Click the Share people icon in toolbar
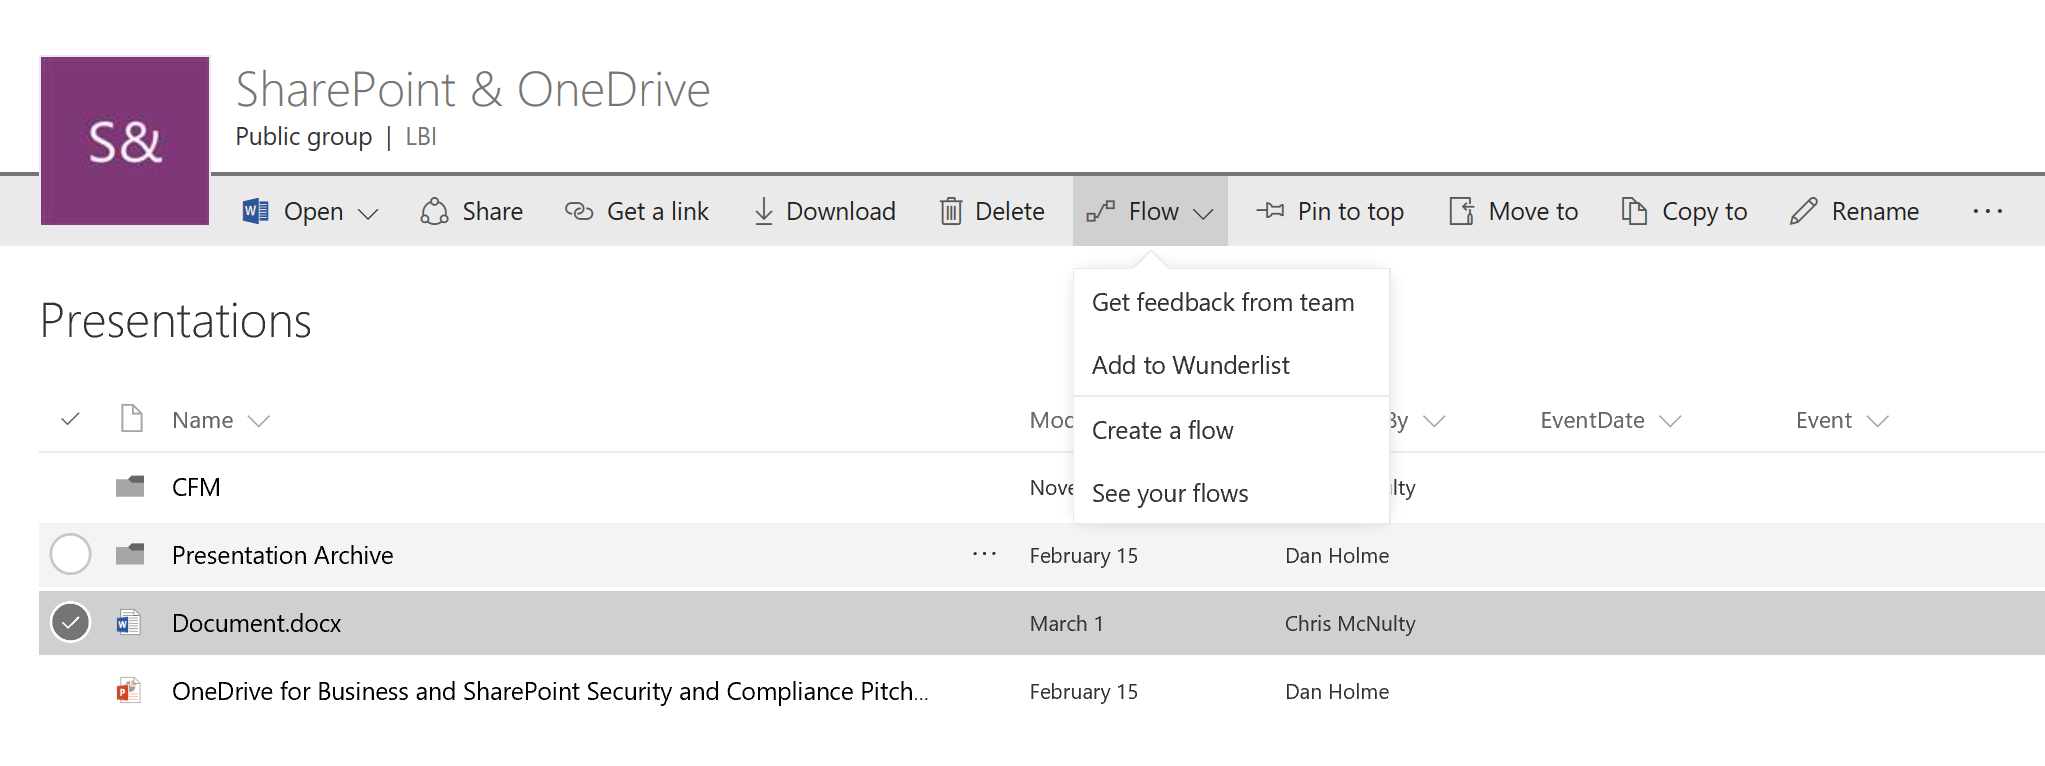Image resolution: width=2045 pixels, height=766 pixels. (434, 211)
